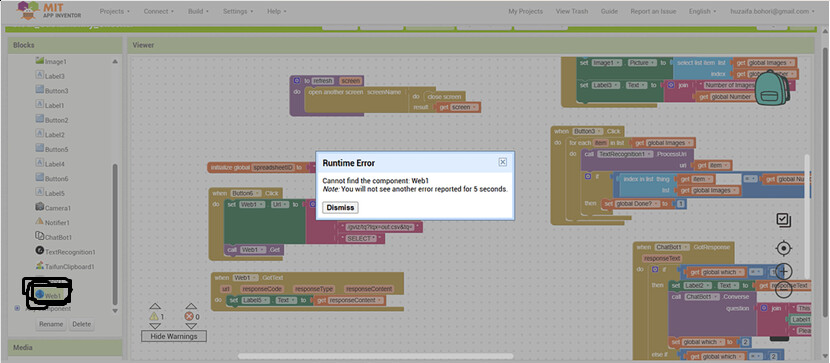
Task: Zoom in with the plus icon
Action: pos(783,272)
